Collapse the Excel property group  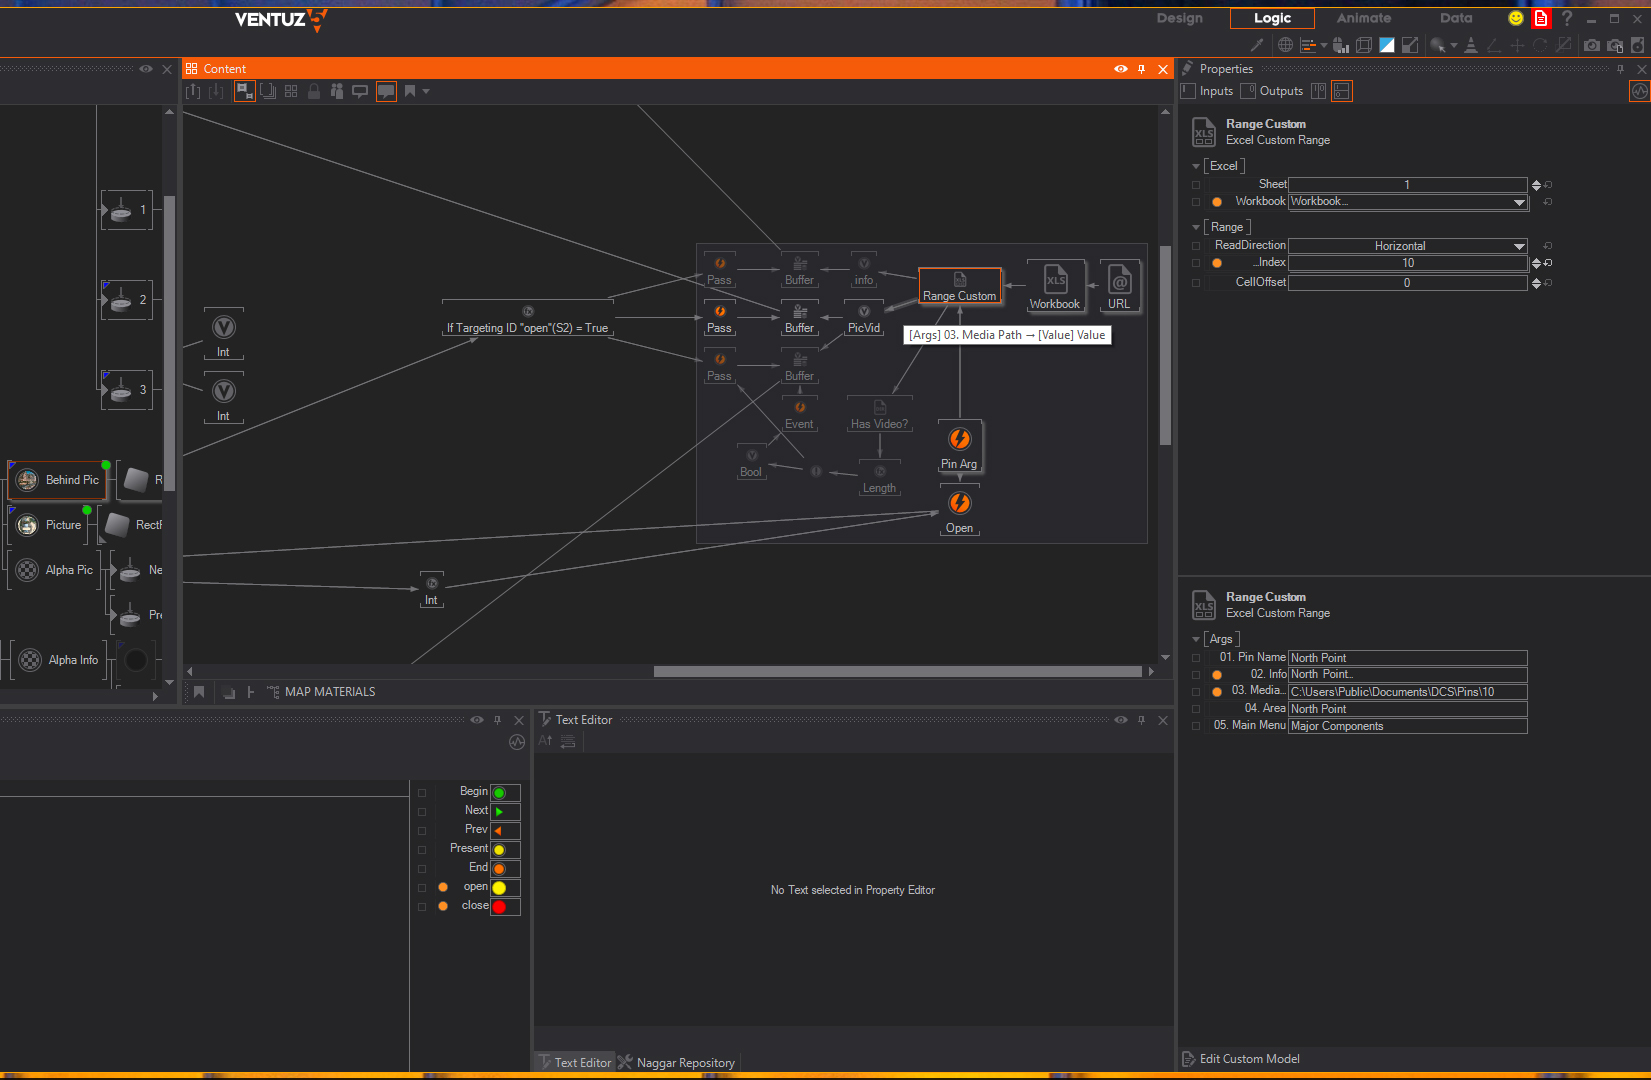1196,166
